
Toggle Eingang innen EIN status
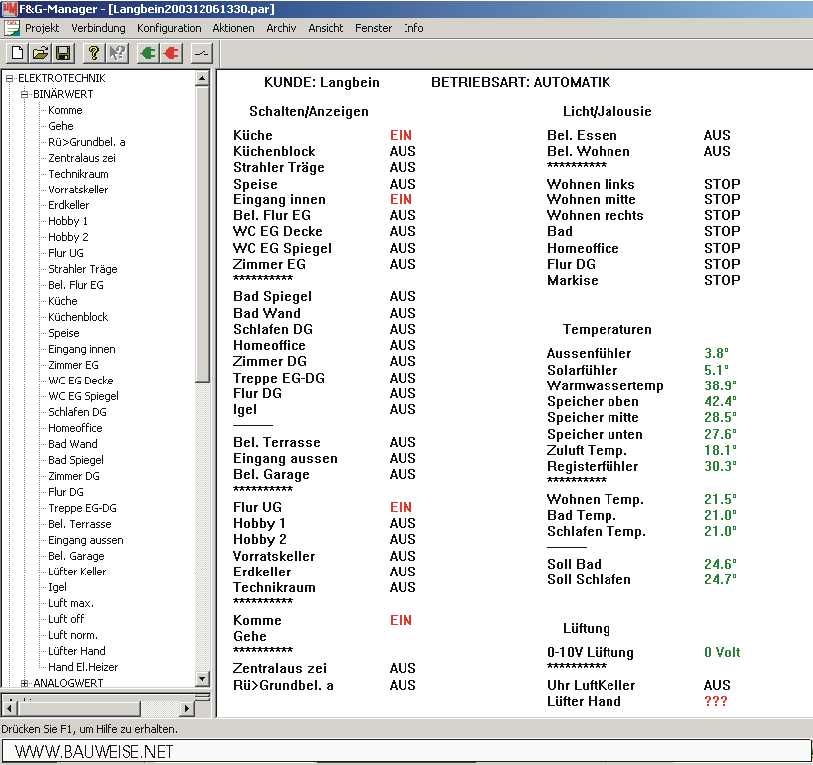(400, 199)
